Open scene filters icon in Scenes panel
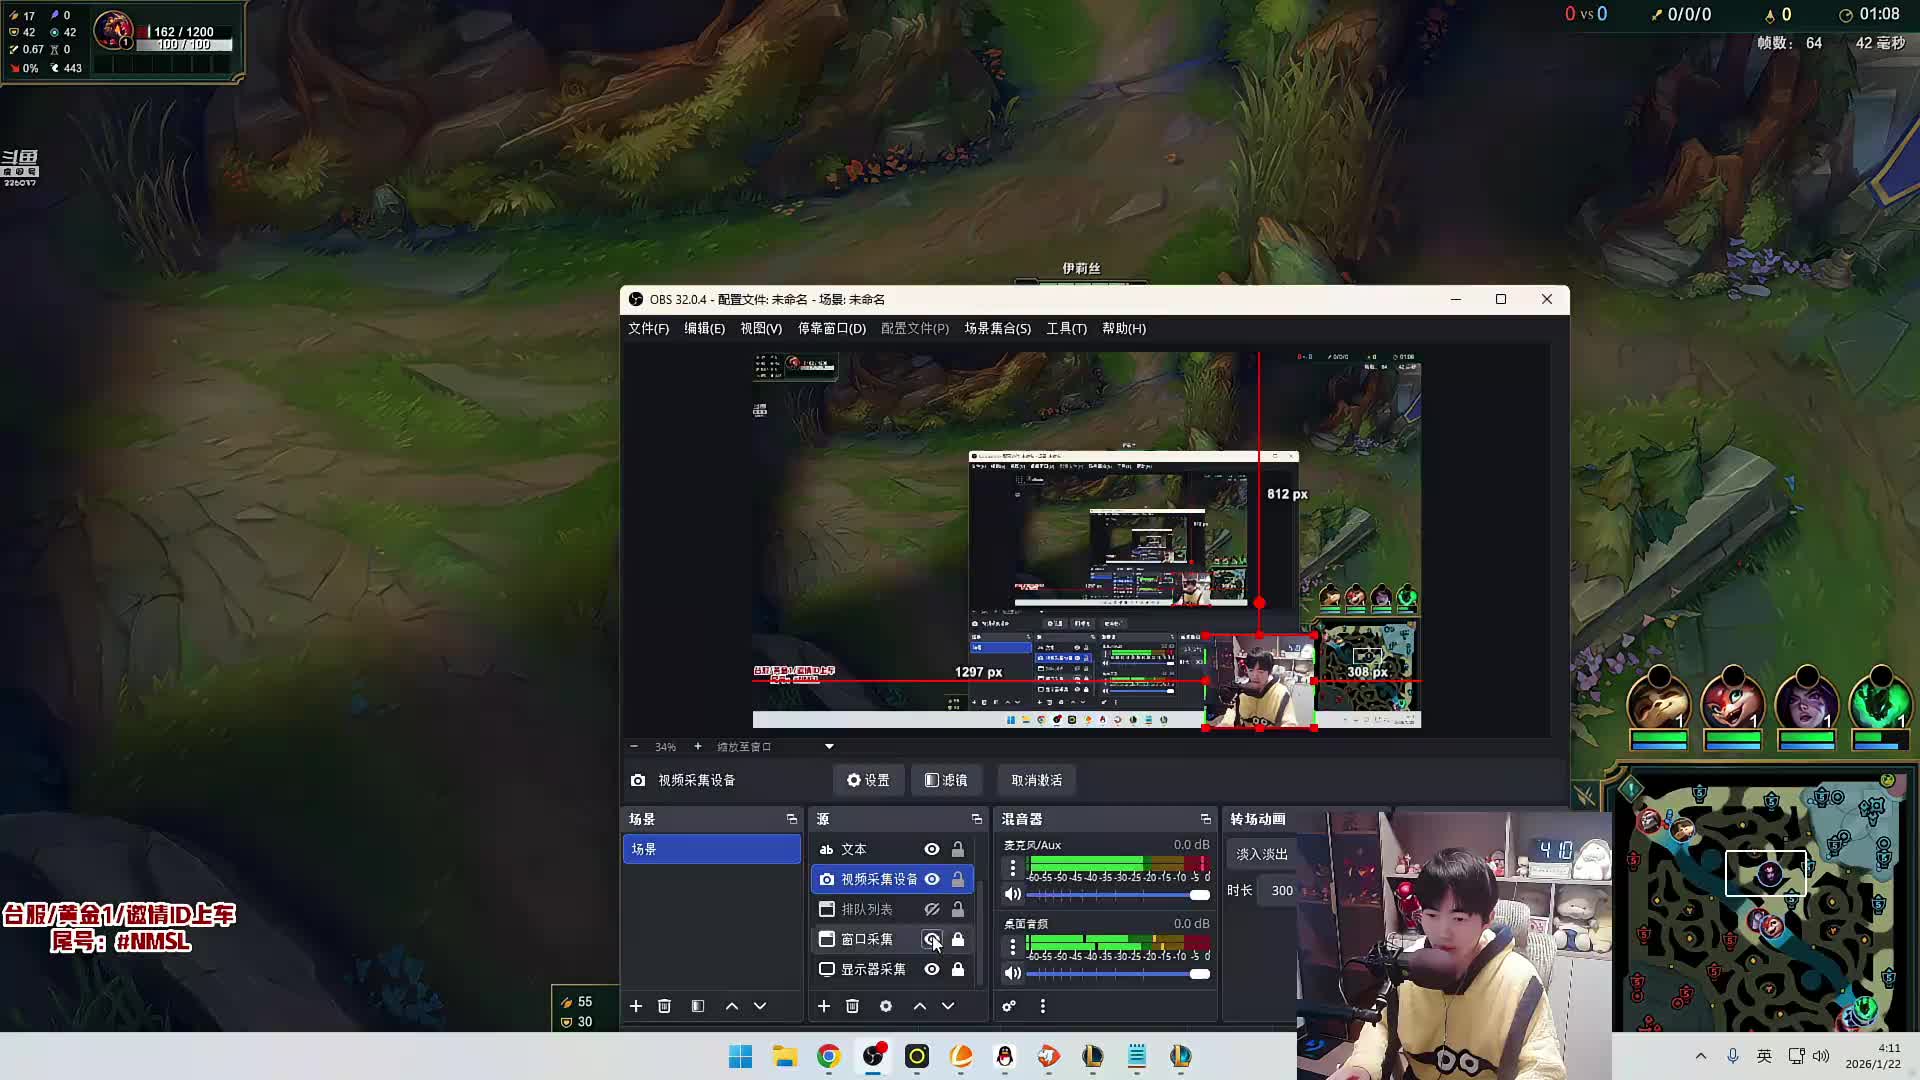The image size is (1920, 1080). tap(698, 1006)
